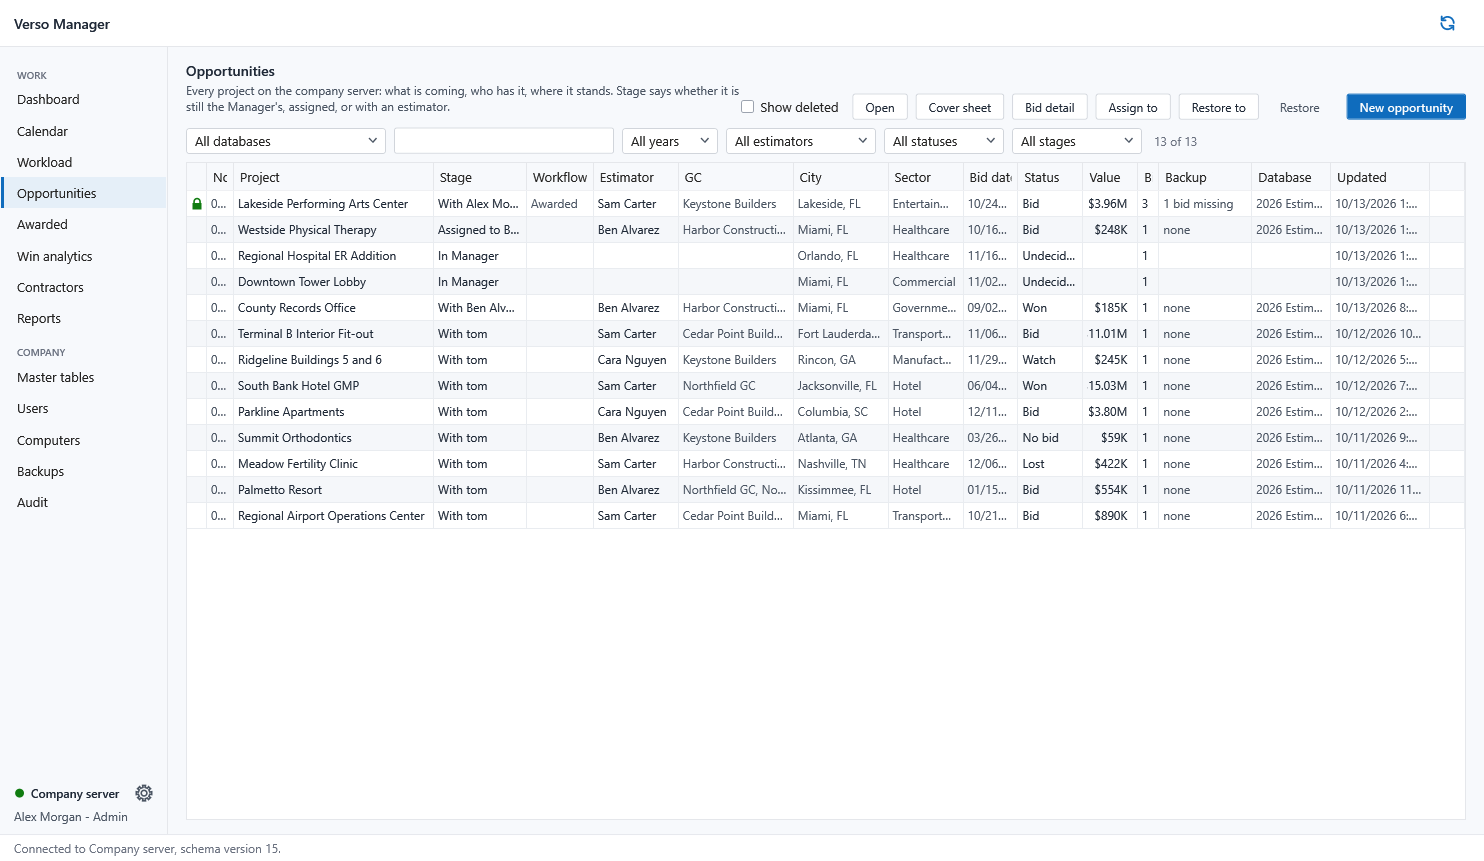Click the Cover sheet button
1484x861 pixels.
[x=960, y=107]
